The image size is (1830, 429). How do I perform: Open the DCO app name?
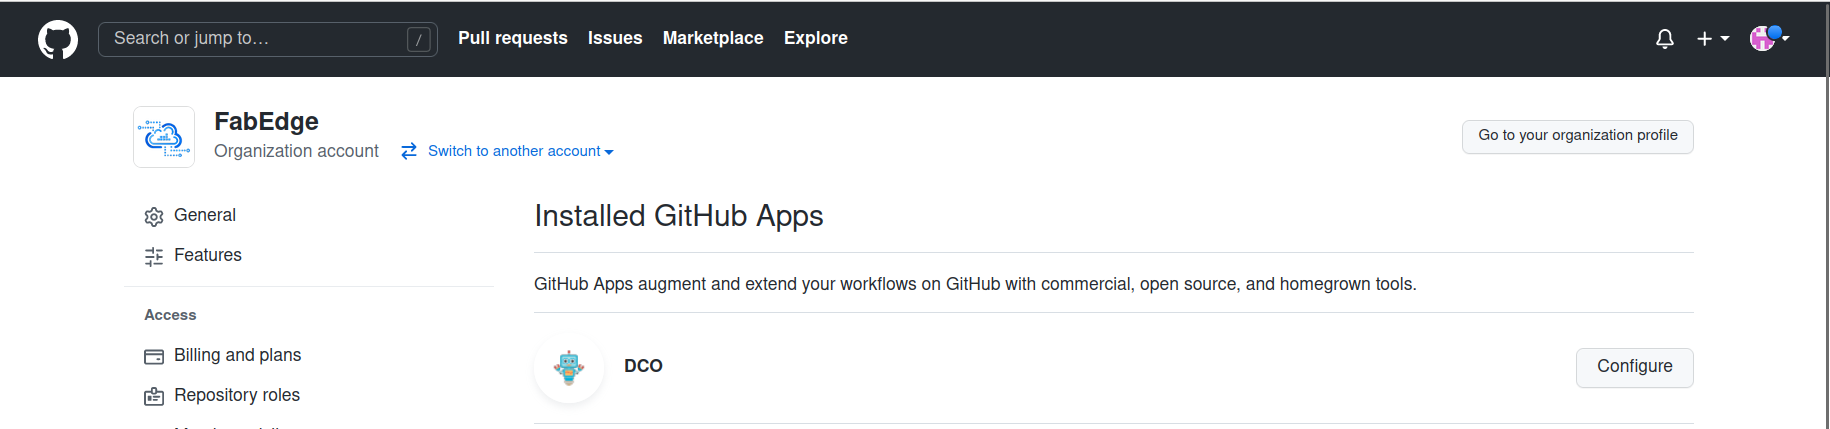point(643,366)
